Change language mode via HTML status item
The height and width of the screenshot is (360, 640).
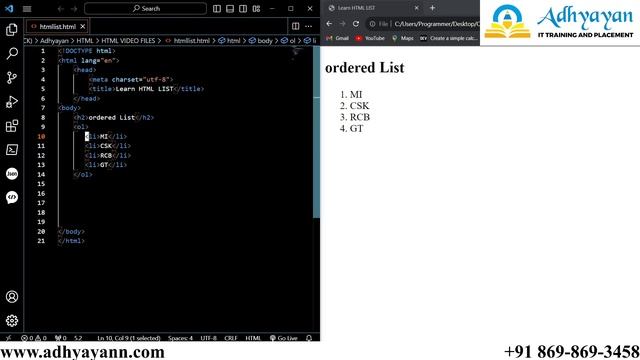(253, 338)
